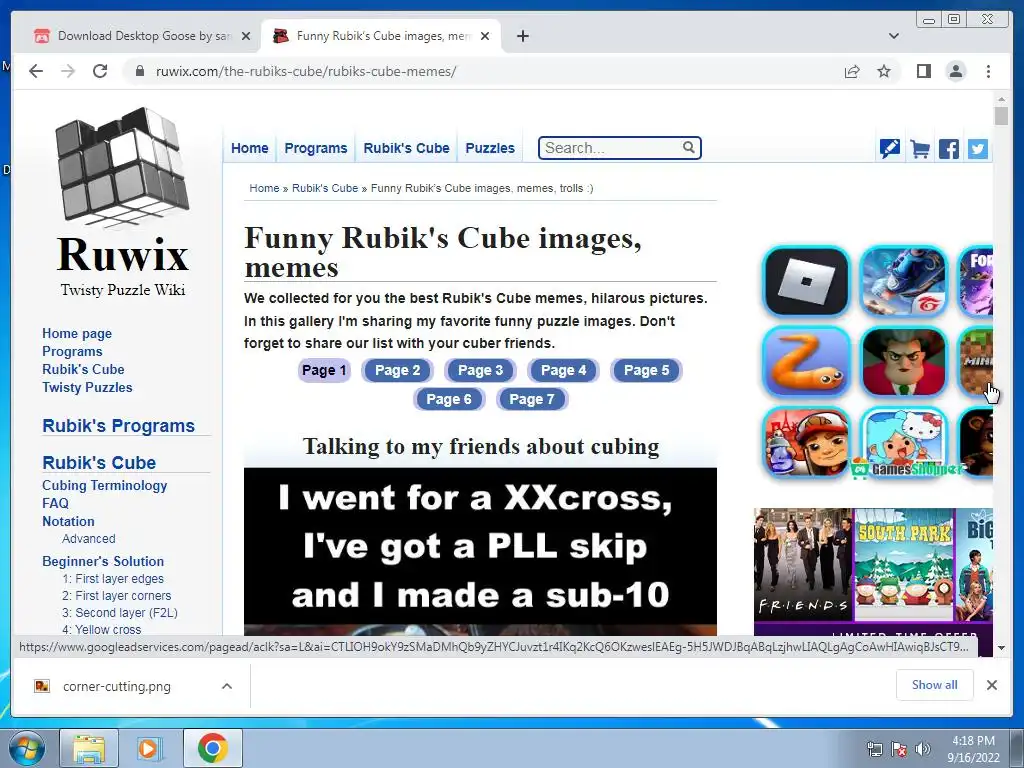The image size is (1024, 768).
Task: Open the Beginner's Solution sidebar link
Action: click(x=103, y=561)
